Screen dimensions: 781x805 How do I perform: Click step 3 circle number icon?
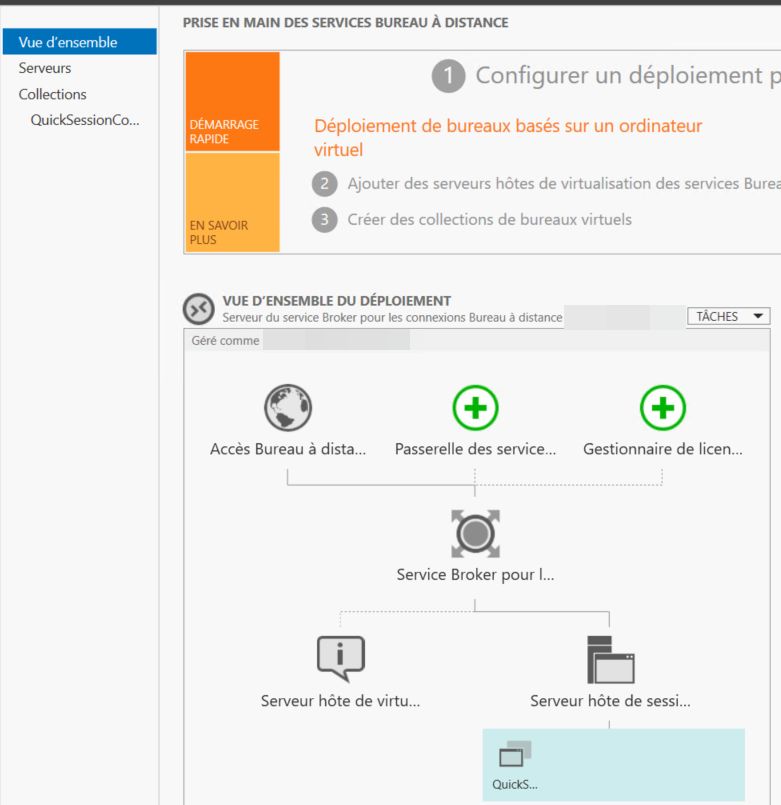point(325,220)
